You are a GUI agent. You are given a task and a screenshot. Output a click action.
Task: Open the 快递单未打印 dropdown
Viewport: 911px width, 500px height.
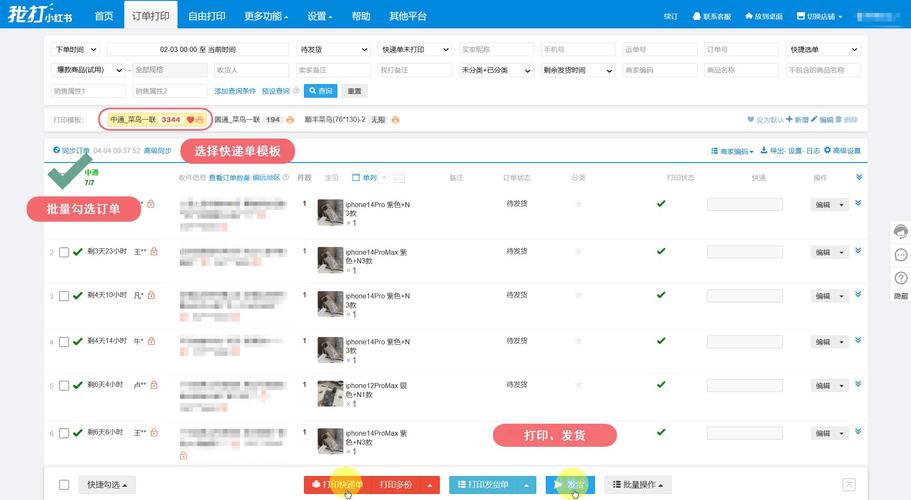[414, 49]
